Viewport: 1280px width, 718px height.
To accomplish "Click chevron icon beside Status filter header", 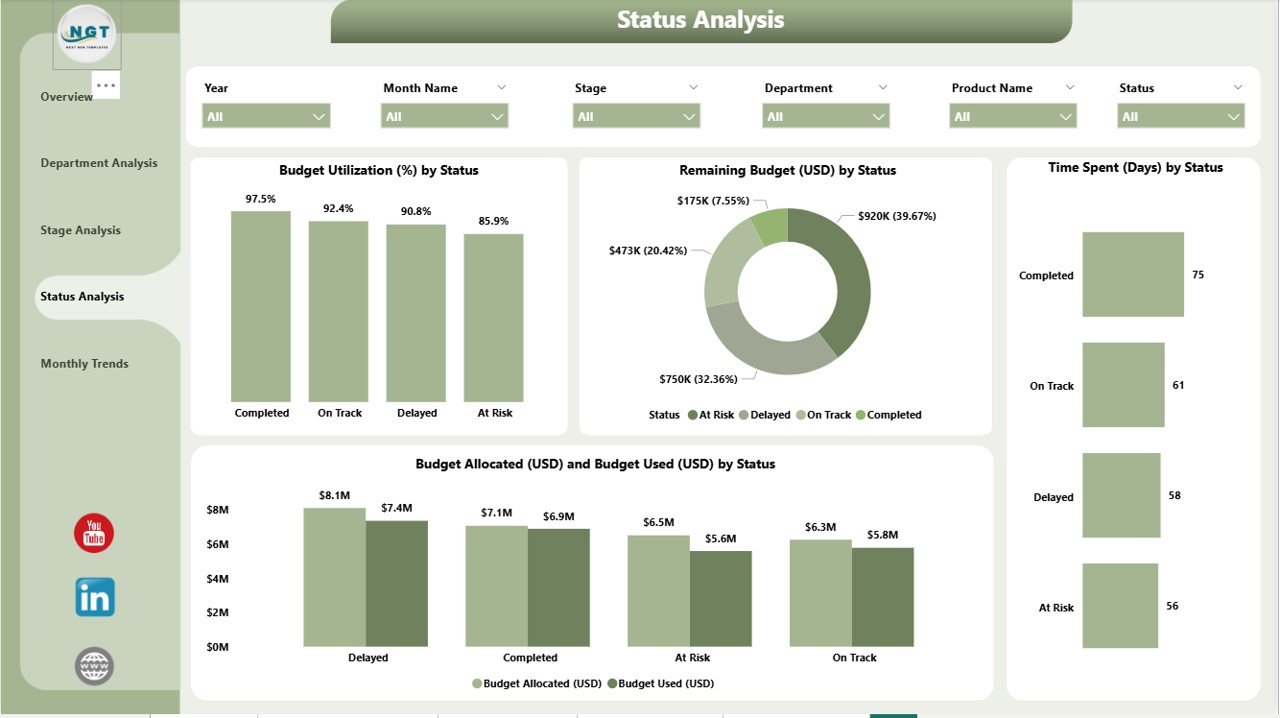I will (1237, 88).
